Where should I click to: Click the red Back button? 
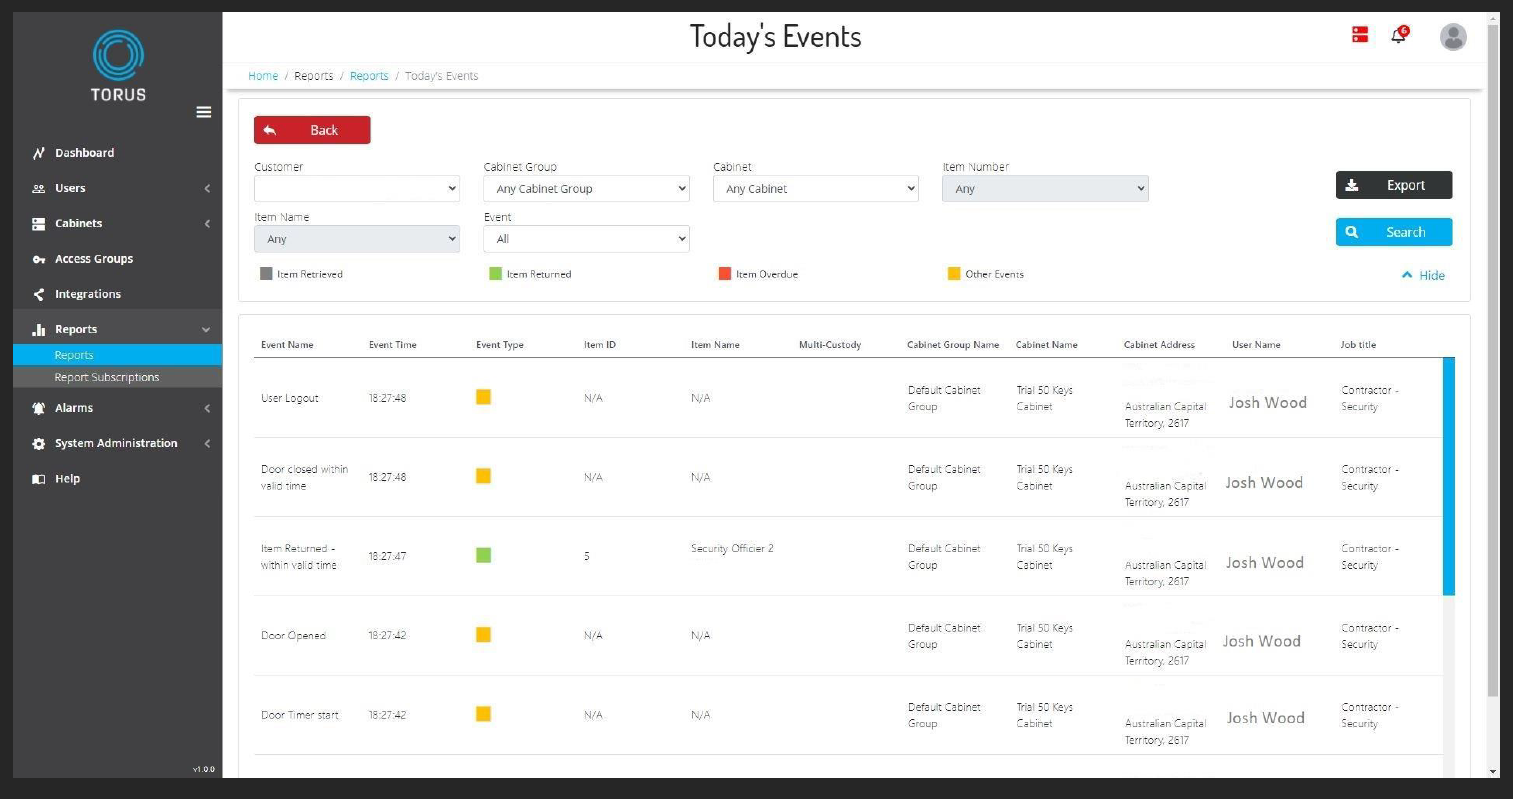[x=312, y=130]
